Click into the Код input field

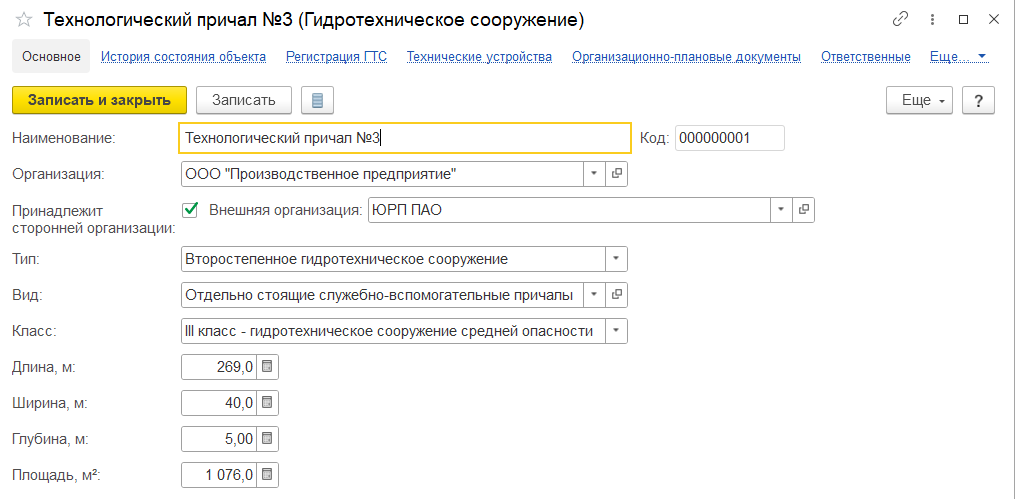coord(729,138)
